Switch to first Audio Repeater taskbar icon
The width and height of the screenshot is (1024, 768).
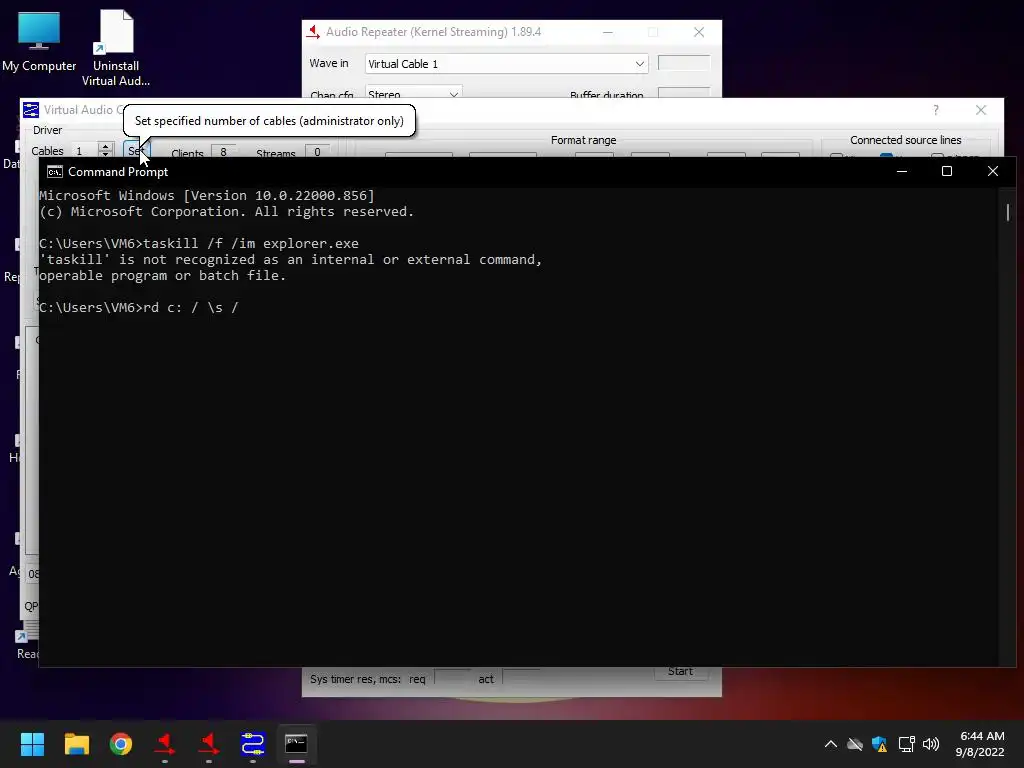[x=165, y=744]
